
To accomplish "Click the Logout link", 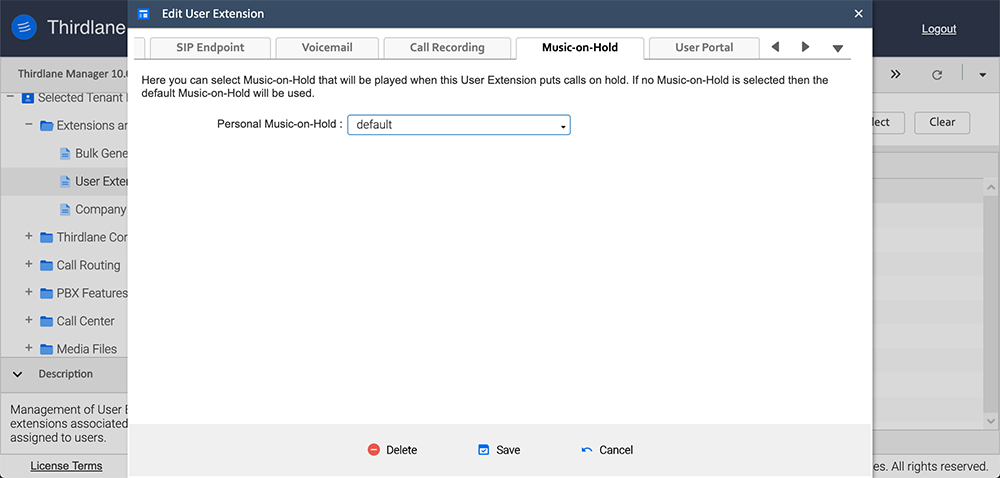I will coord(939,29).
